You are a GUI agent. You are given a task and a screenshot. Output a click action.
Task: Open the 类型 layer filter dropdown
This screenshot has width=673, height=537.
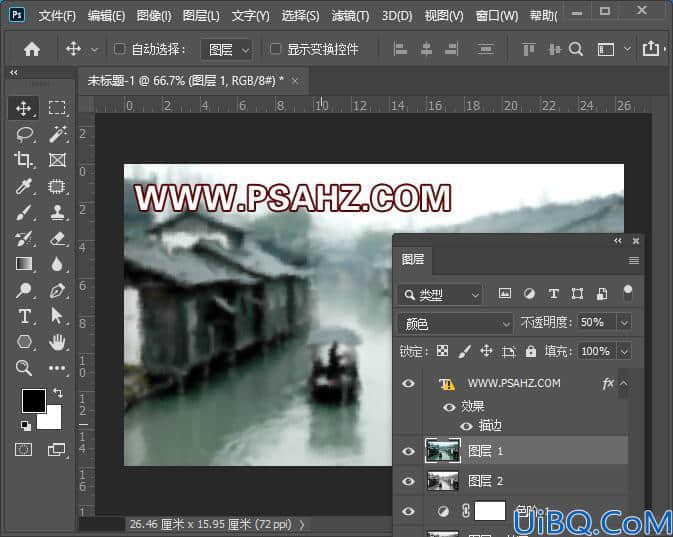[x=440, y=295]
